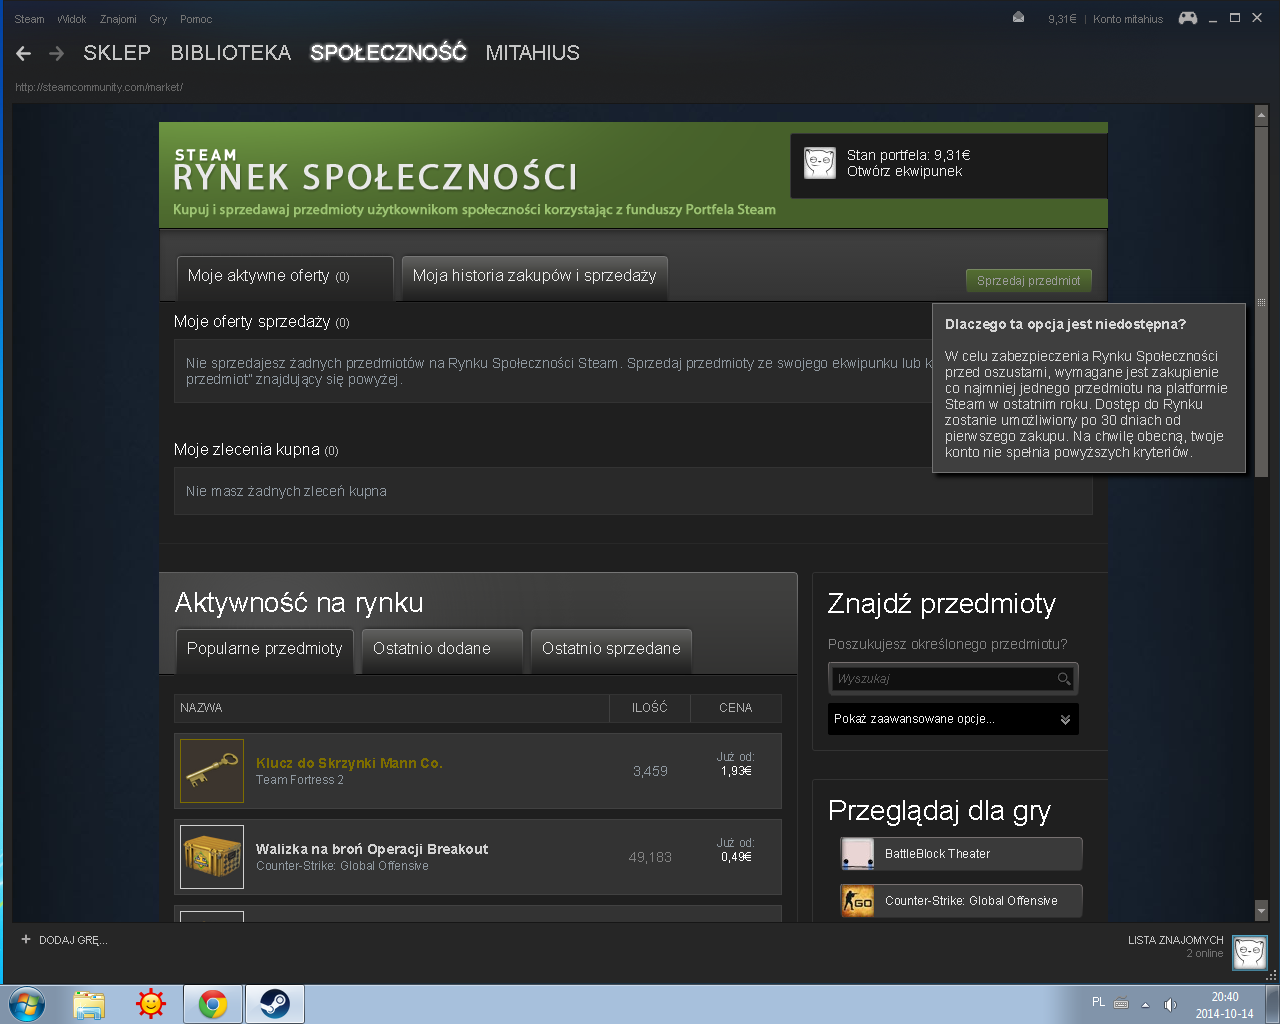Screen dimensions: 1280x1024
Task: Open the MITAHIUS profile tab
Action: click(x=533, y=53)
